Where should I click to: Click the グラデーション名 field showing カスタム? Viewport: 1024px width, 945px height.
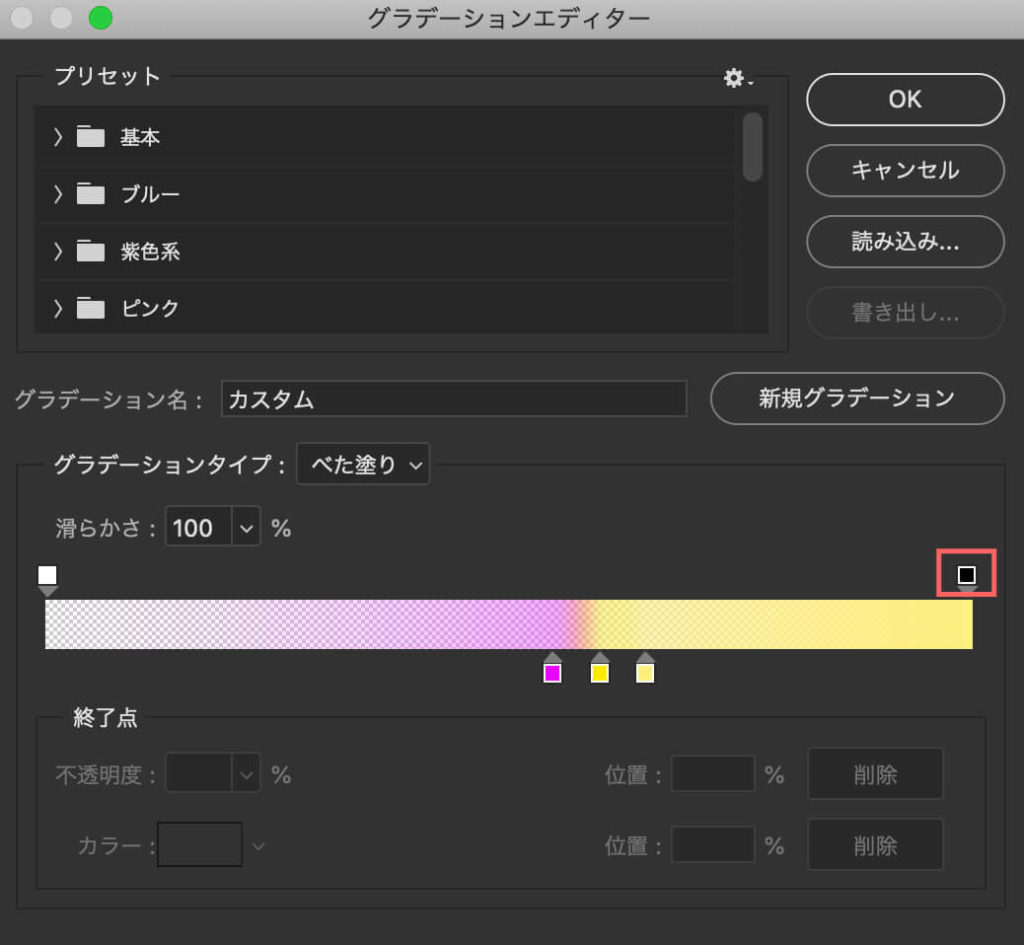pyautogui.click(x=454, y=398)
